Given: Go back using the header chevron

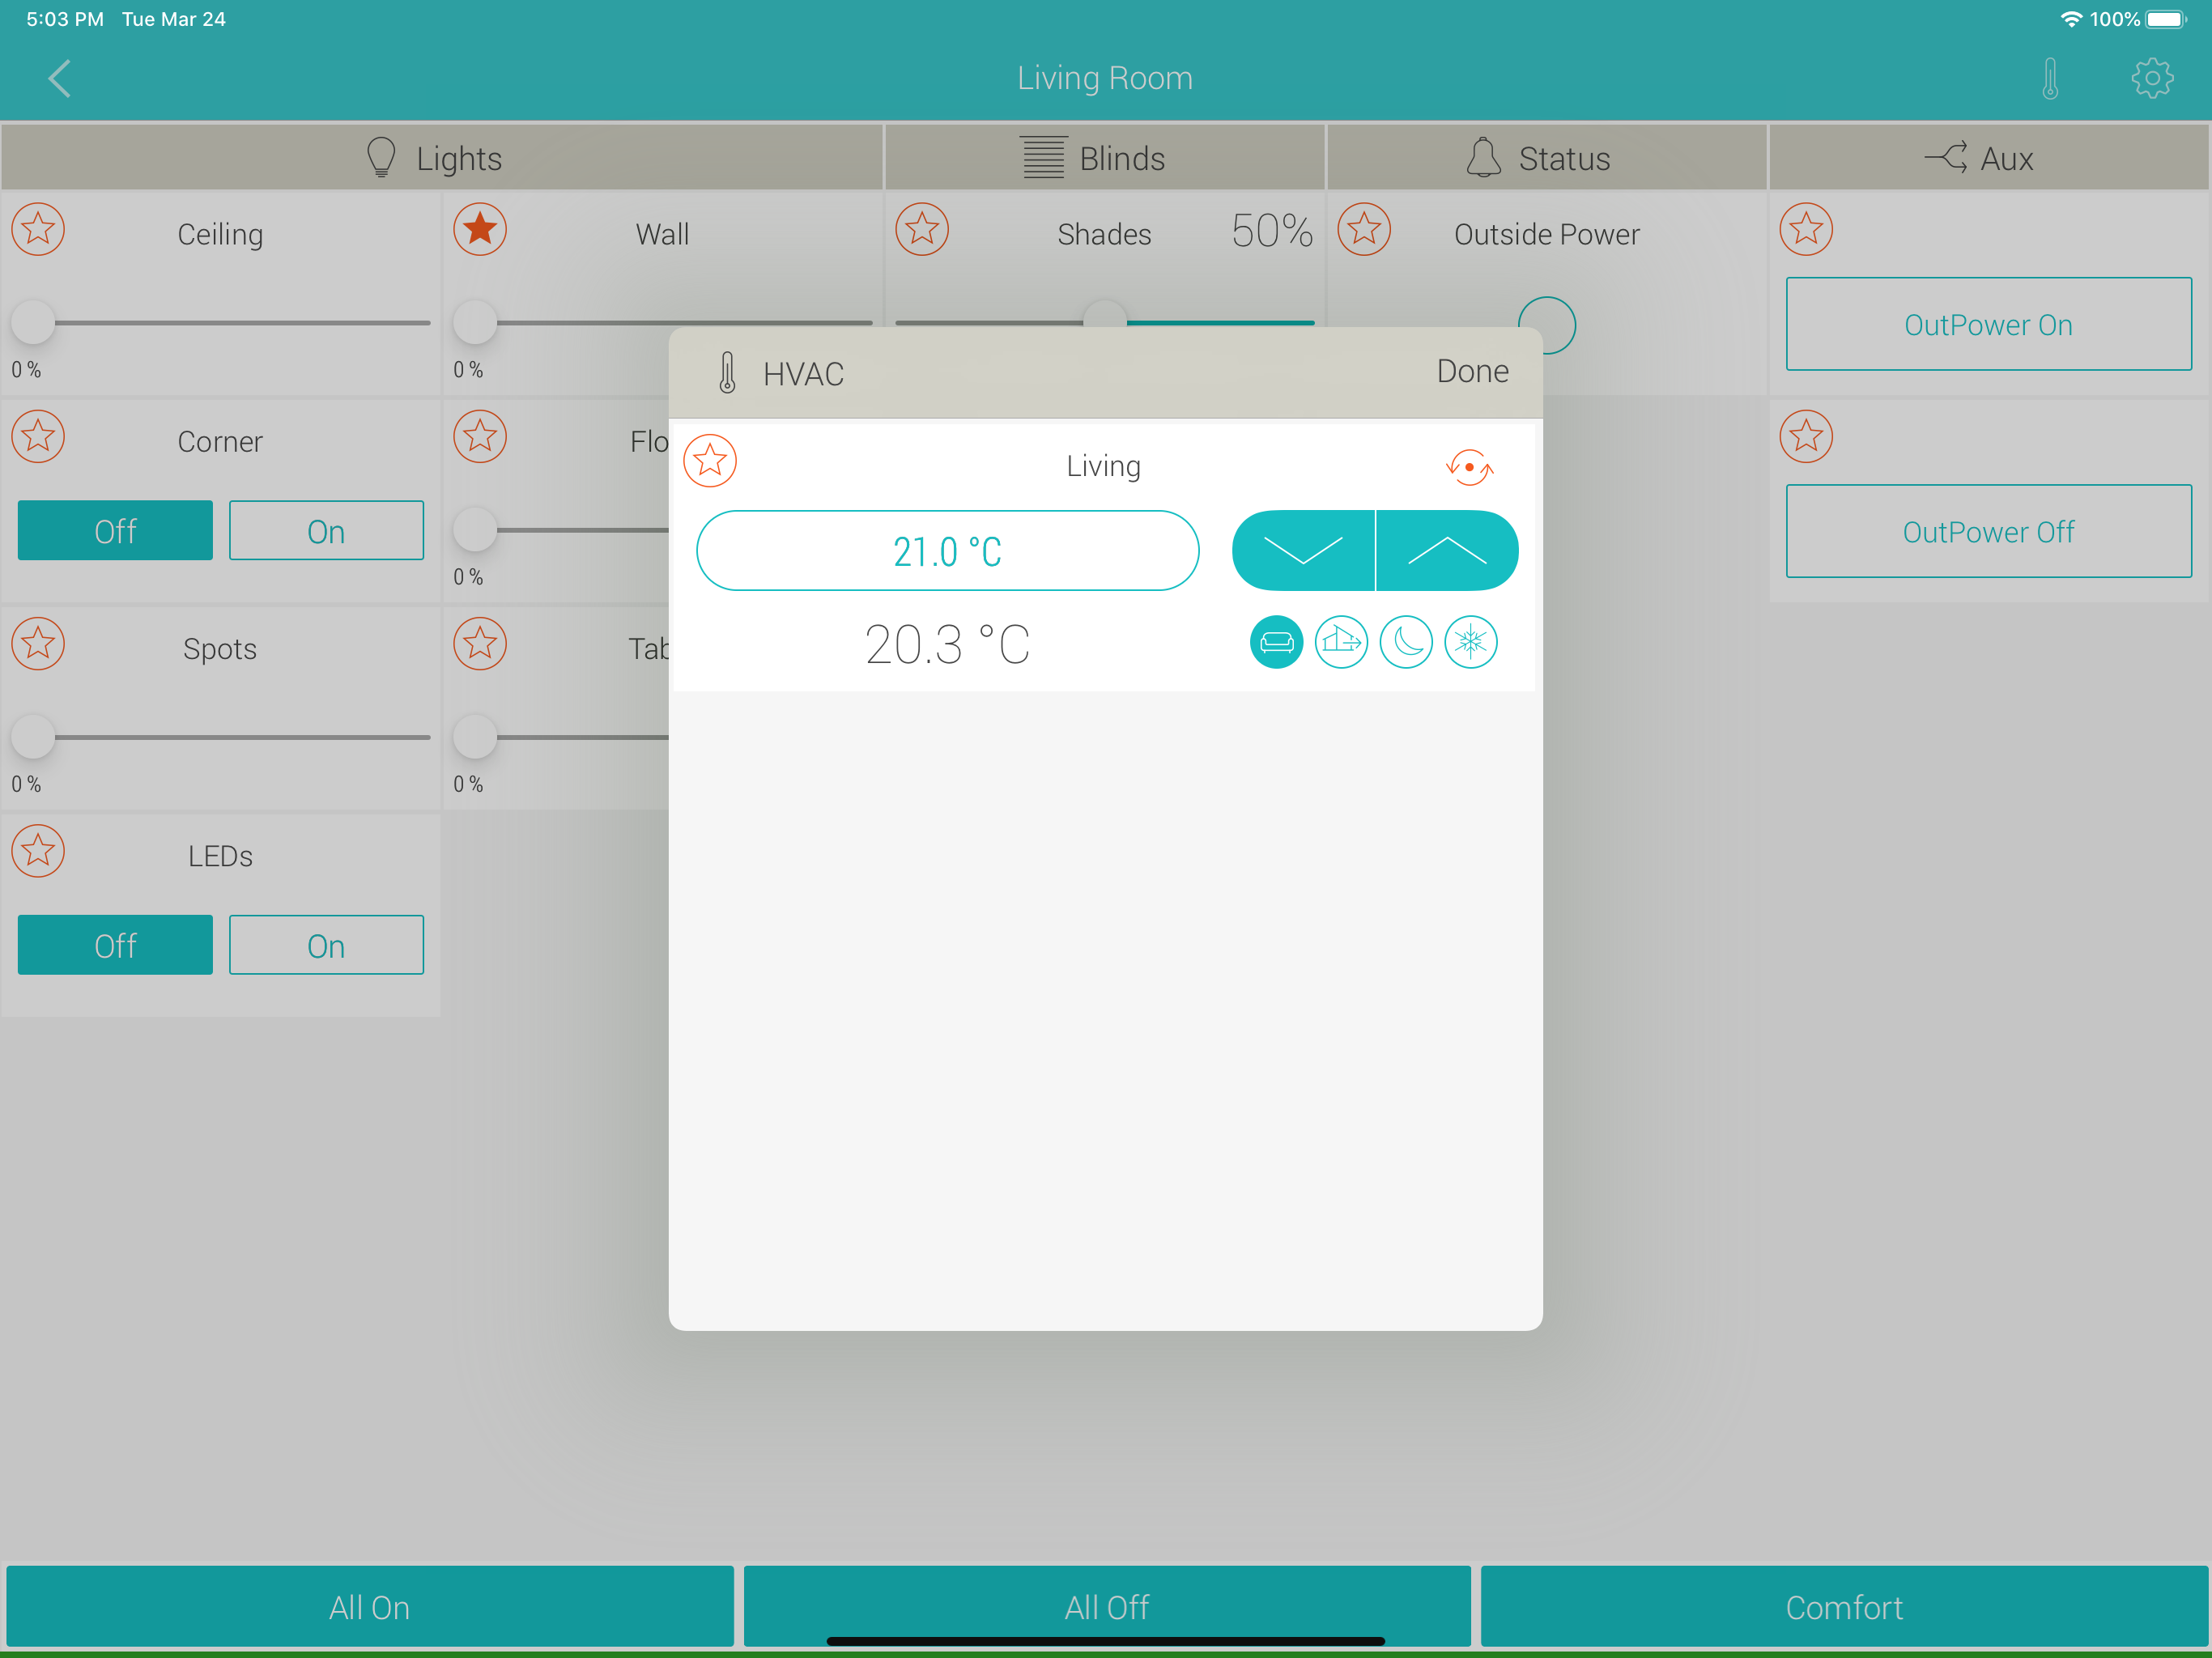Looking at the screenshot, I should pyautogui.click(x=60, y=78).
